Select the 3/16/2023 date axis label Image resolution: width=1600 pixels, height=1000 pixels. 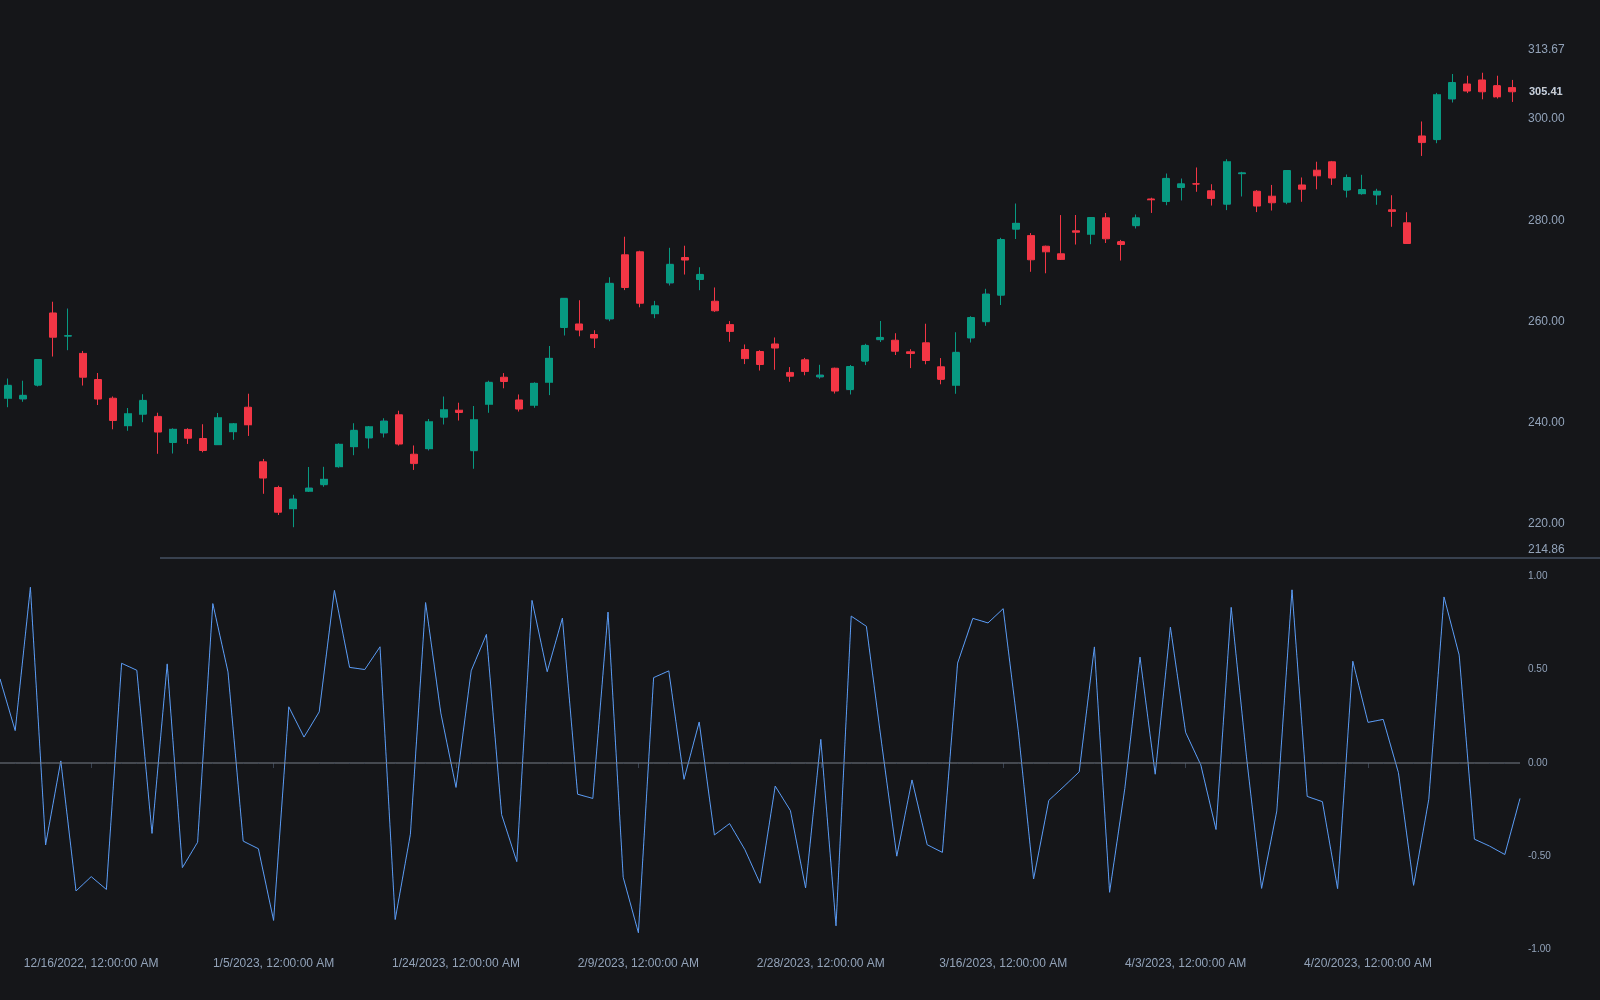point(1003,963)
